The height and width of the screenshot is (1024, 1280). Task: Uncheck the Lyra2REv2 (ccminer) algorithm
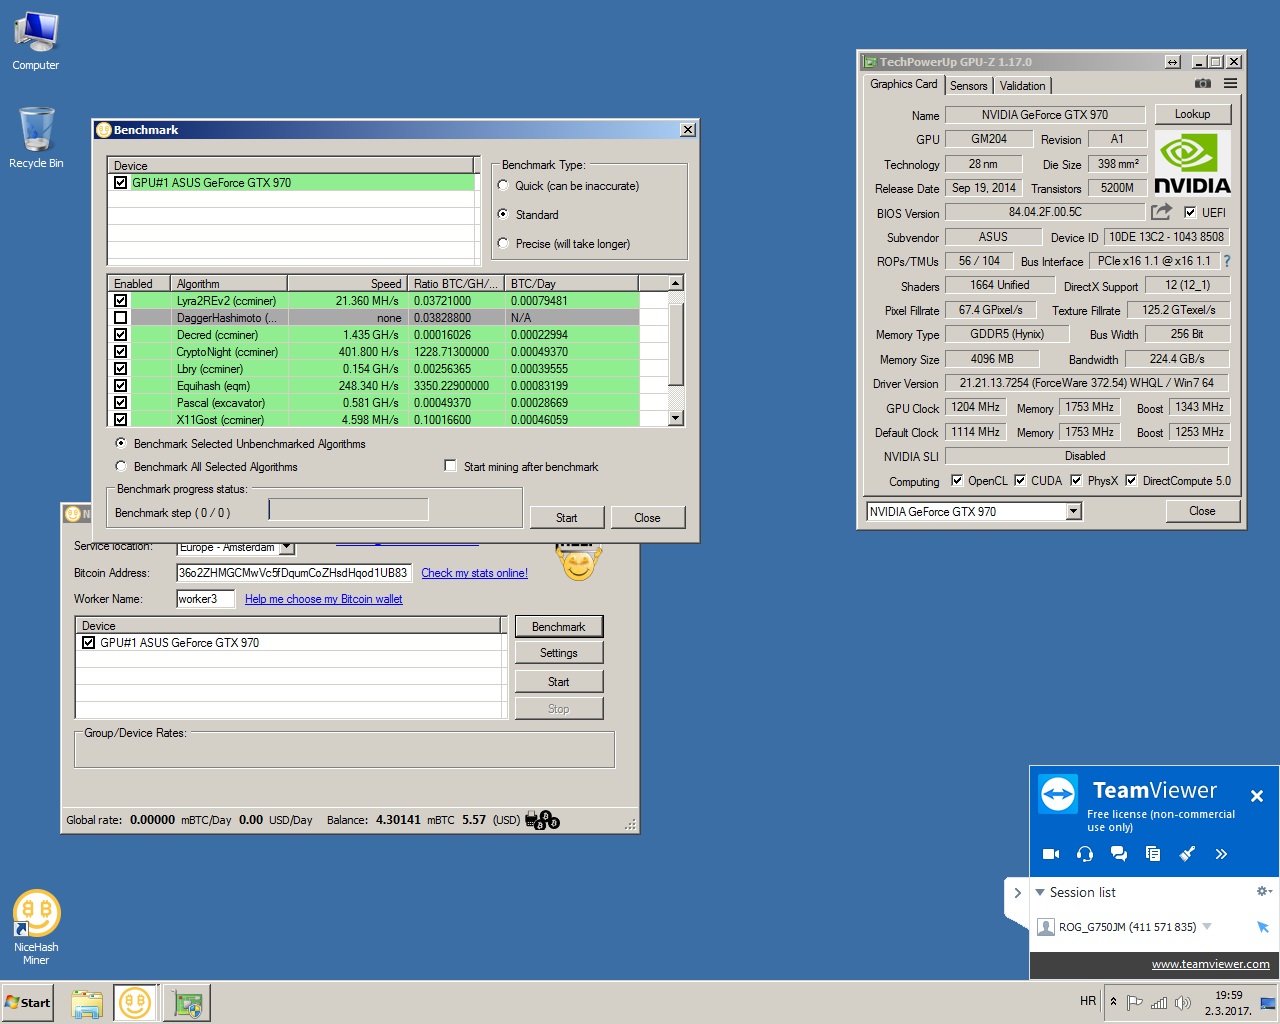[121, 301]
